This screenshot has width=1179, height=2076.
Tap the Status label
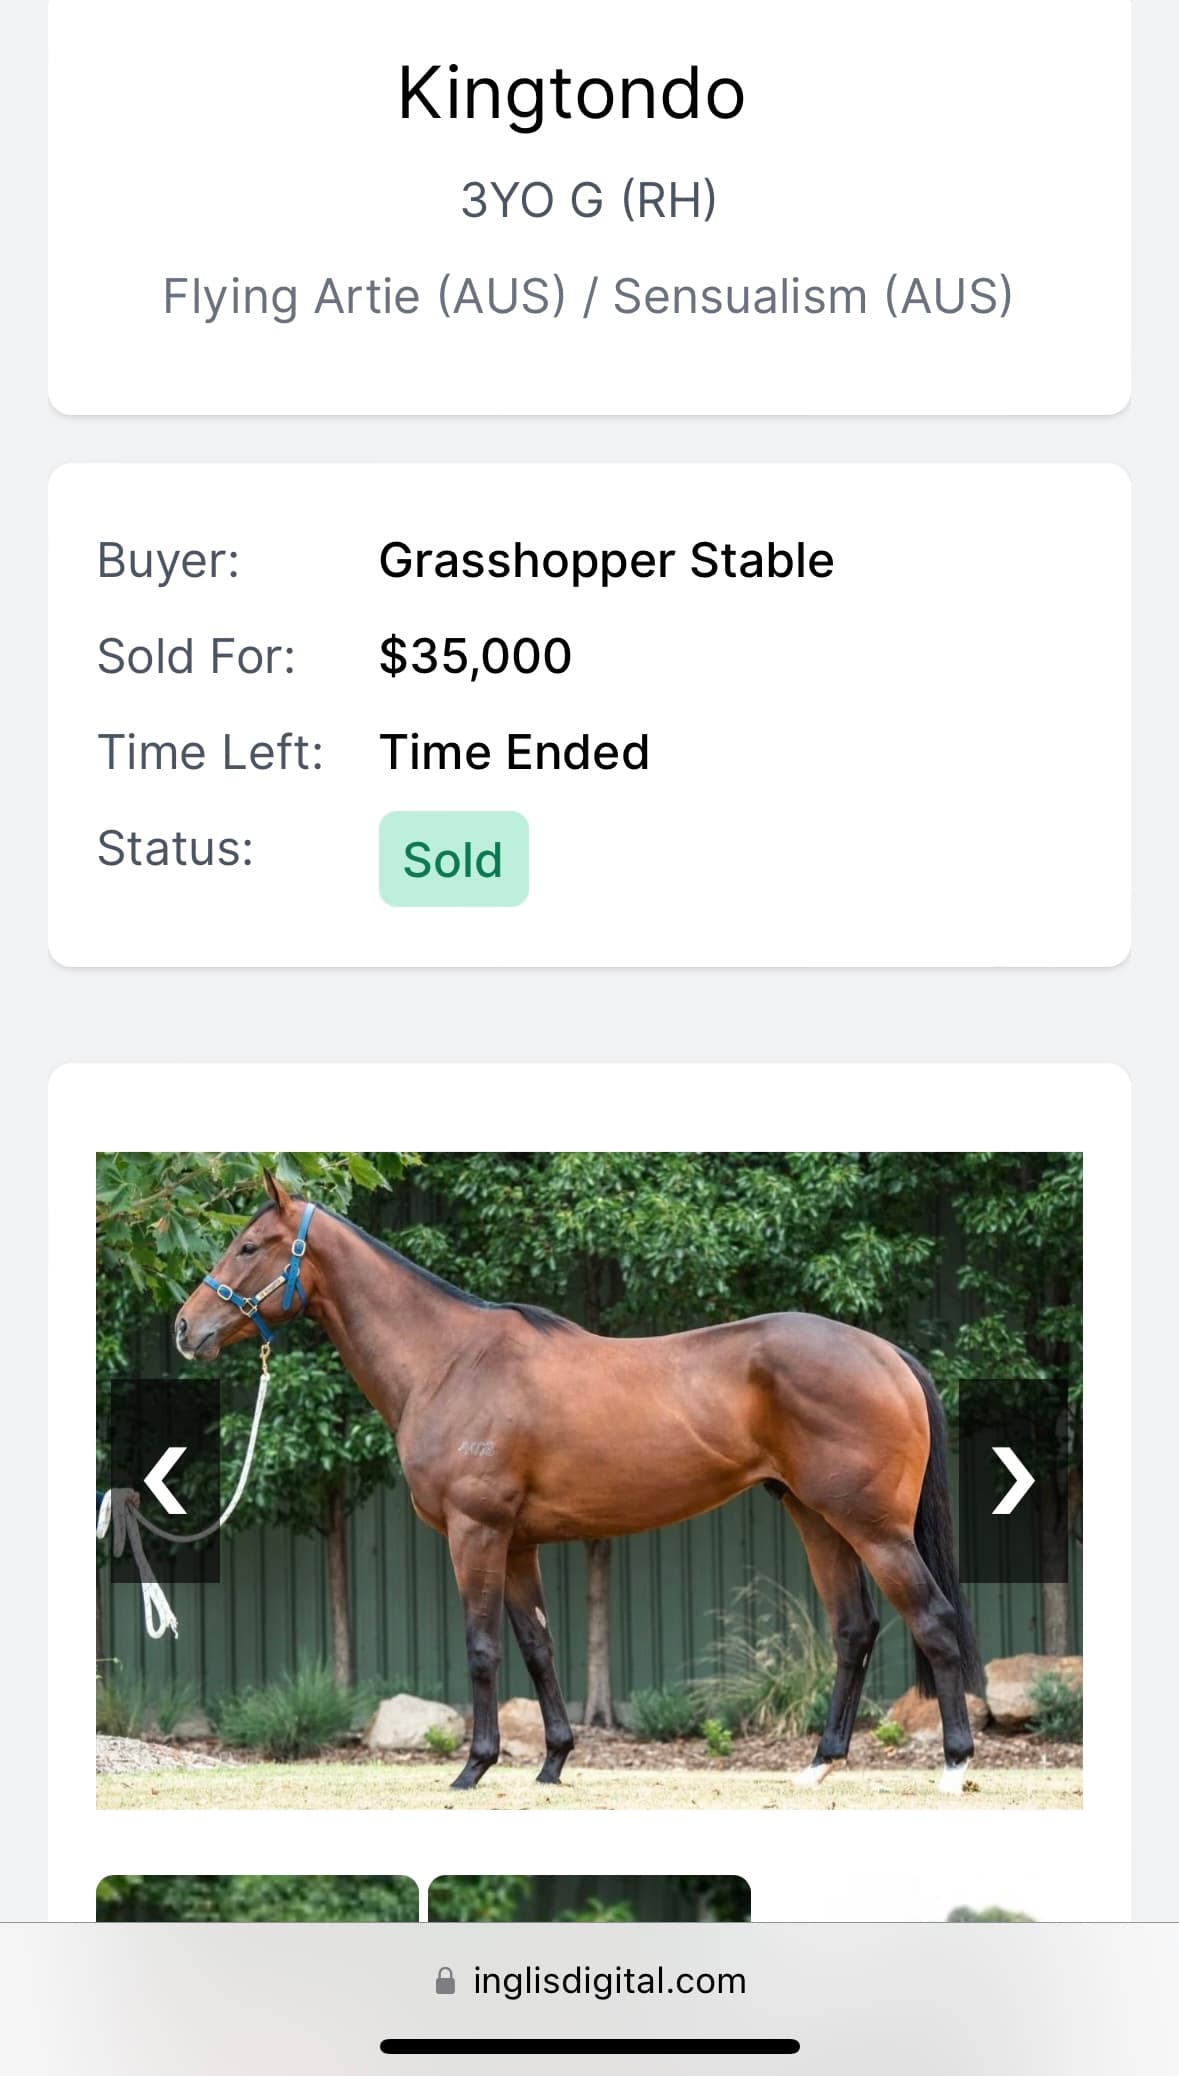point(175,848)
